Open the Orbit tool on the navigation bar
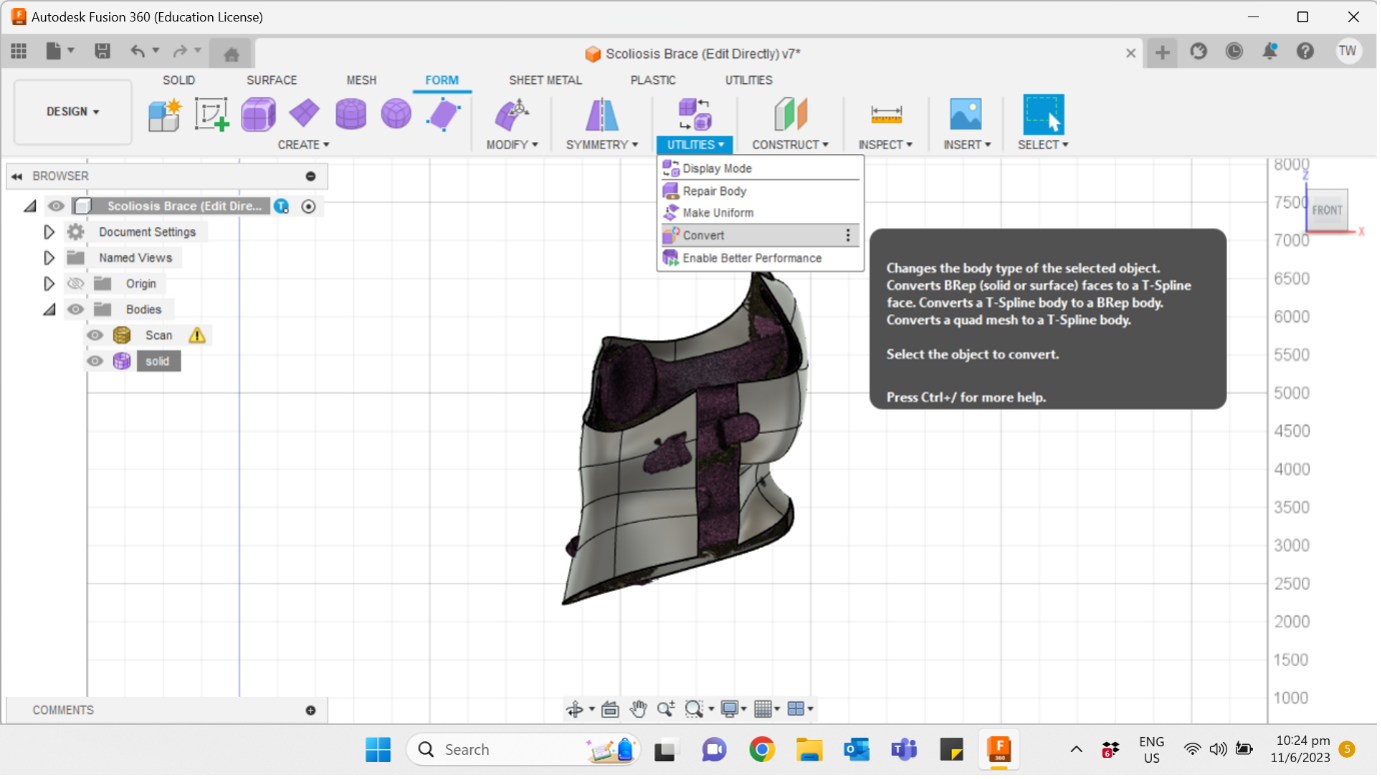This screenshot has width=1381, height=779. (575, 709)
